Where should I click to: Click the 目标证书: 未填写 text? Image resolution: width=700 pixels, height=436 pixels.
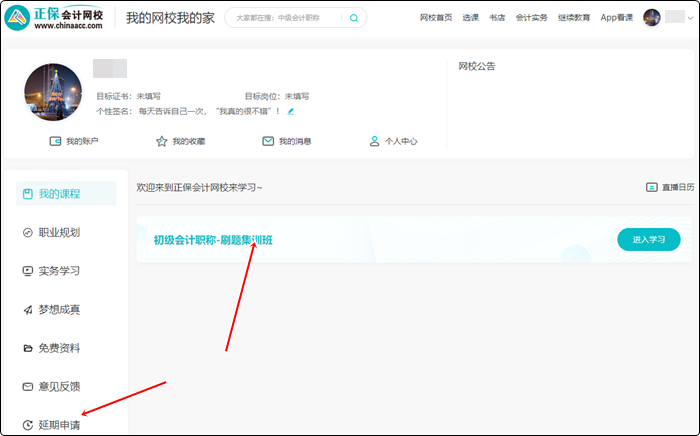[x=128, y=96]
